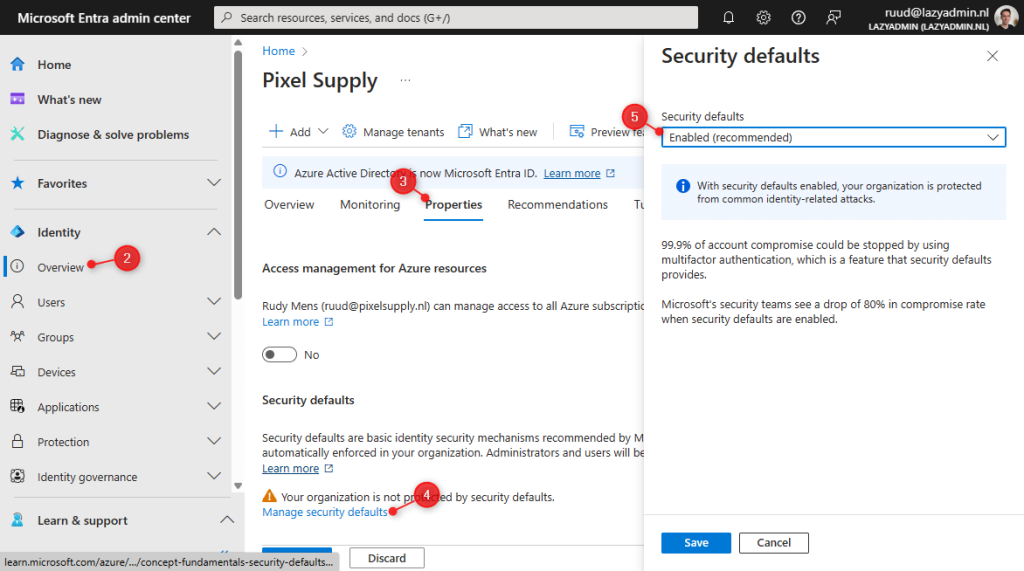
Task: Click the help question mark icon
Action: click(x=798, y=17)
